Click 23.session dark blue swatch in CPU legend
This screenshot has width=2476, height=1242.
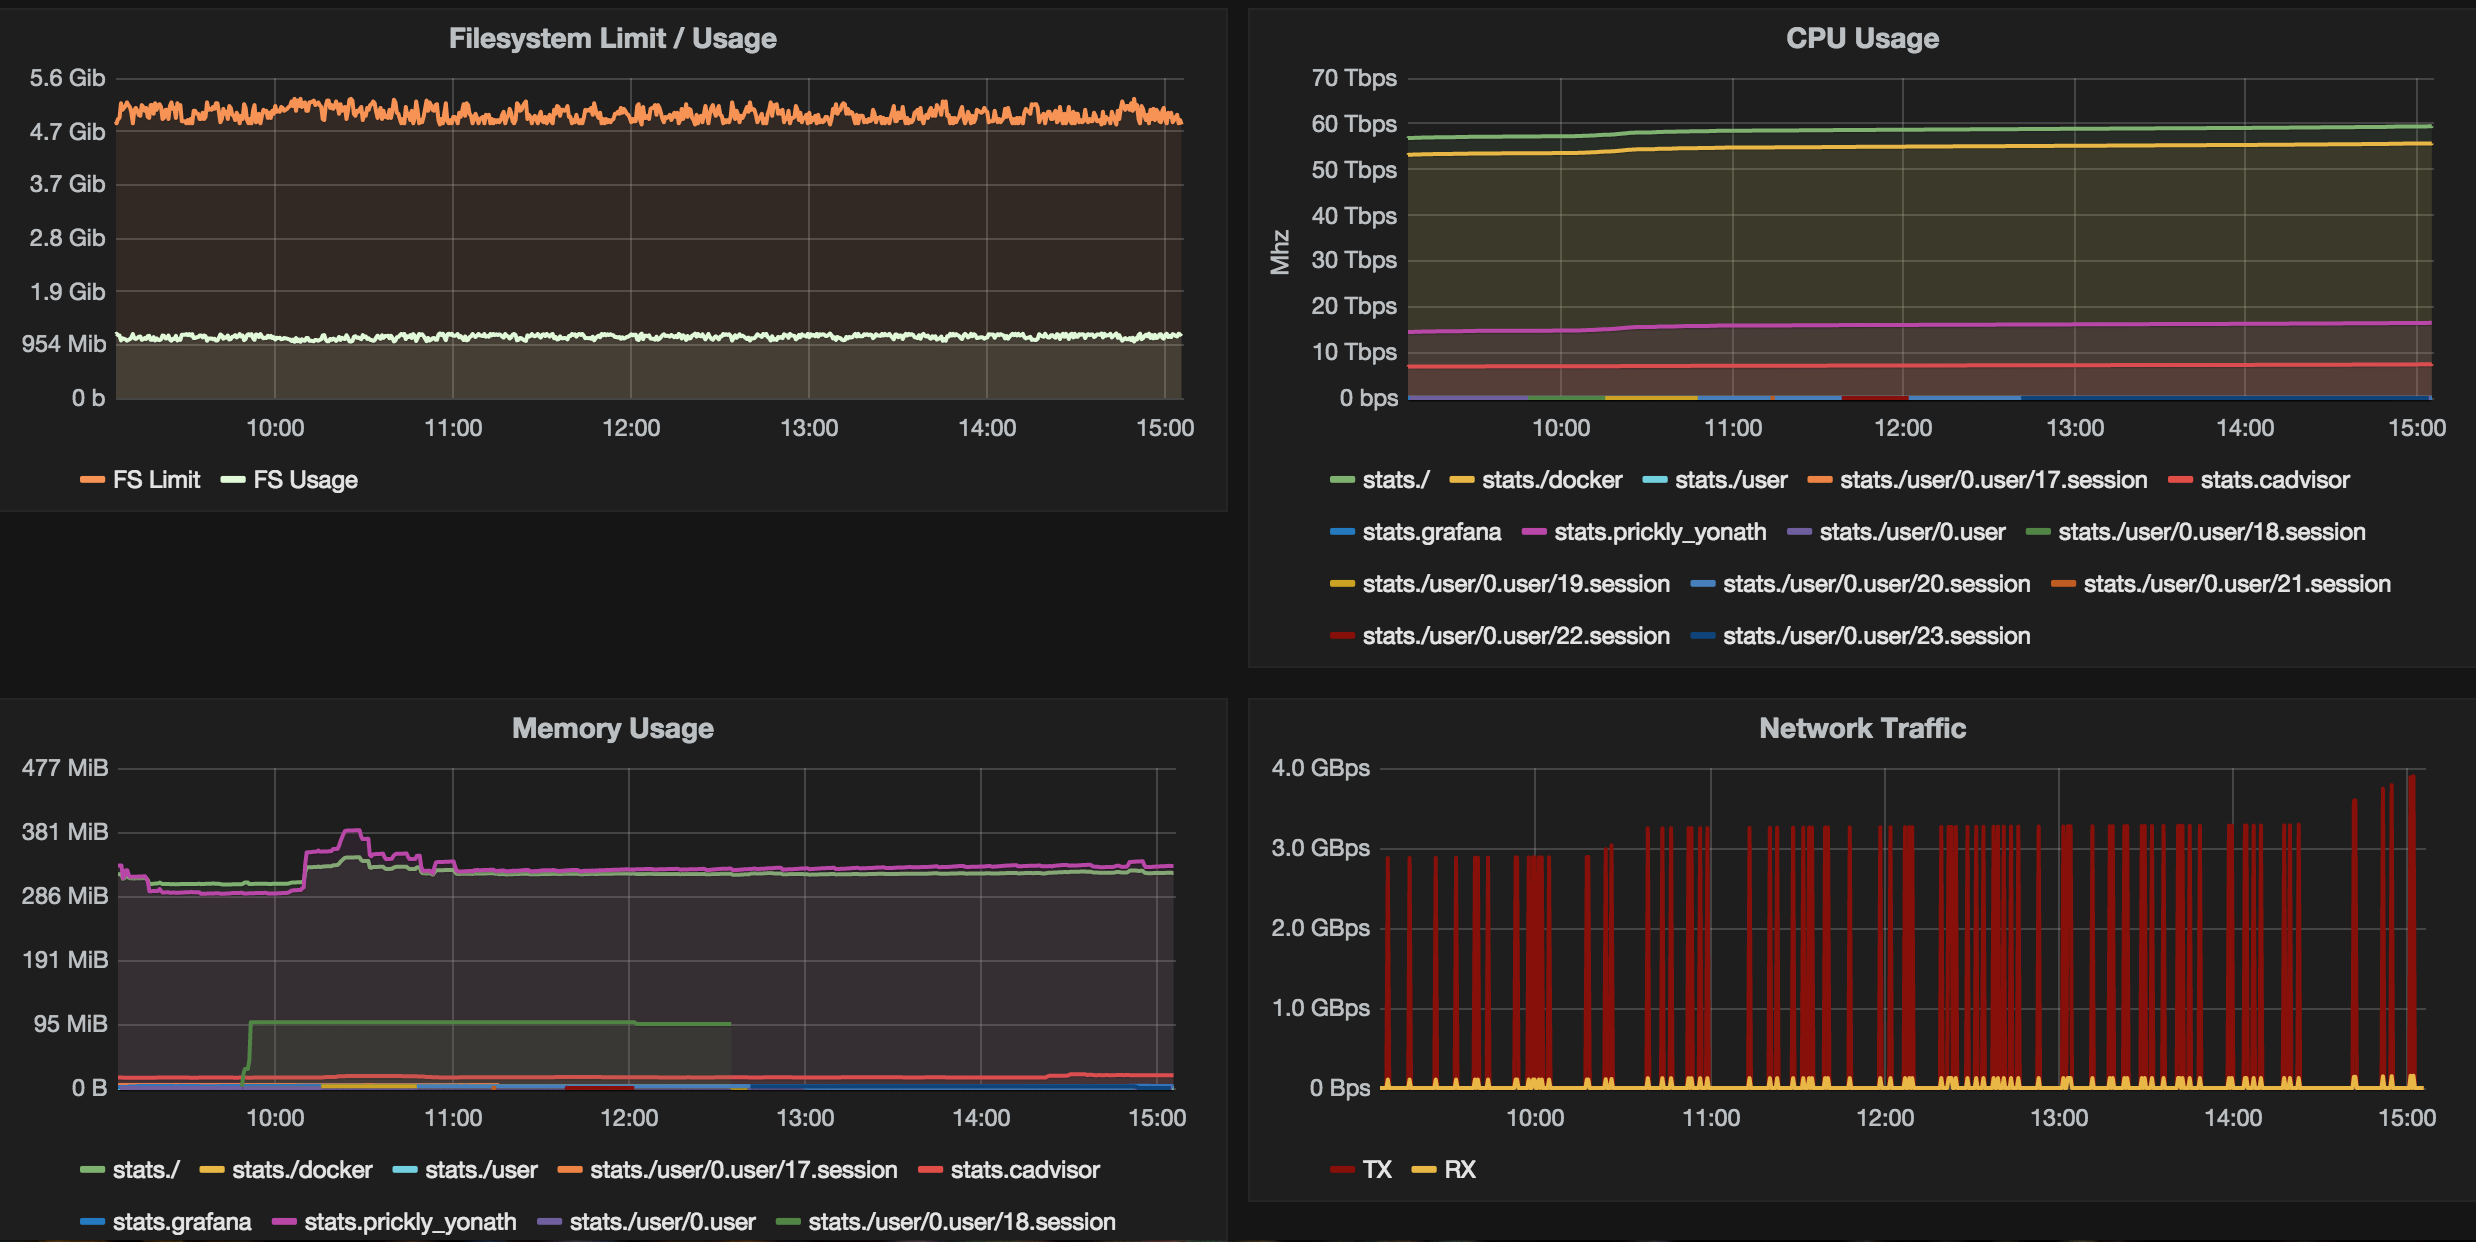[x=1702, y=636]
